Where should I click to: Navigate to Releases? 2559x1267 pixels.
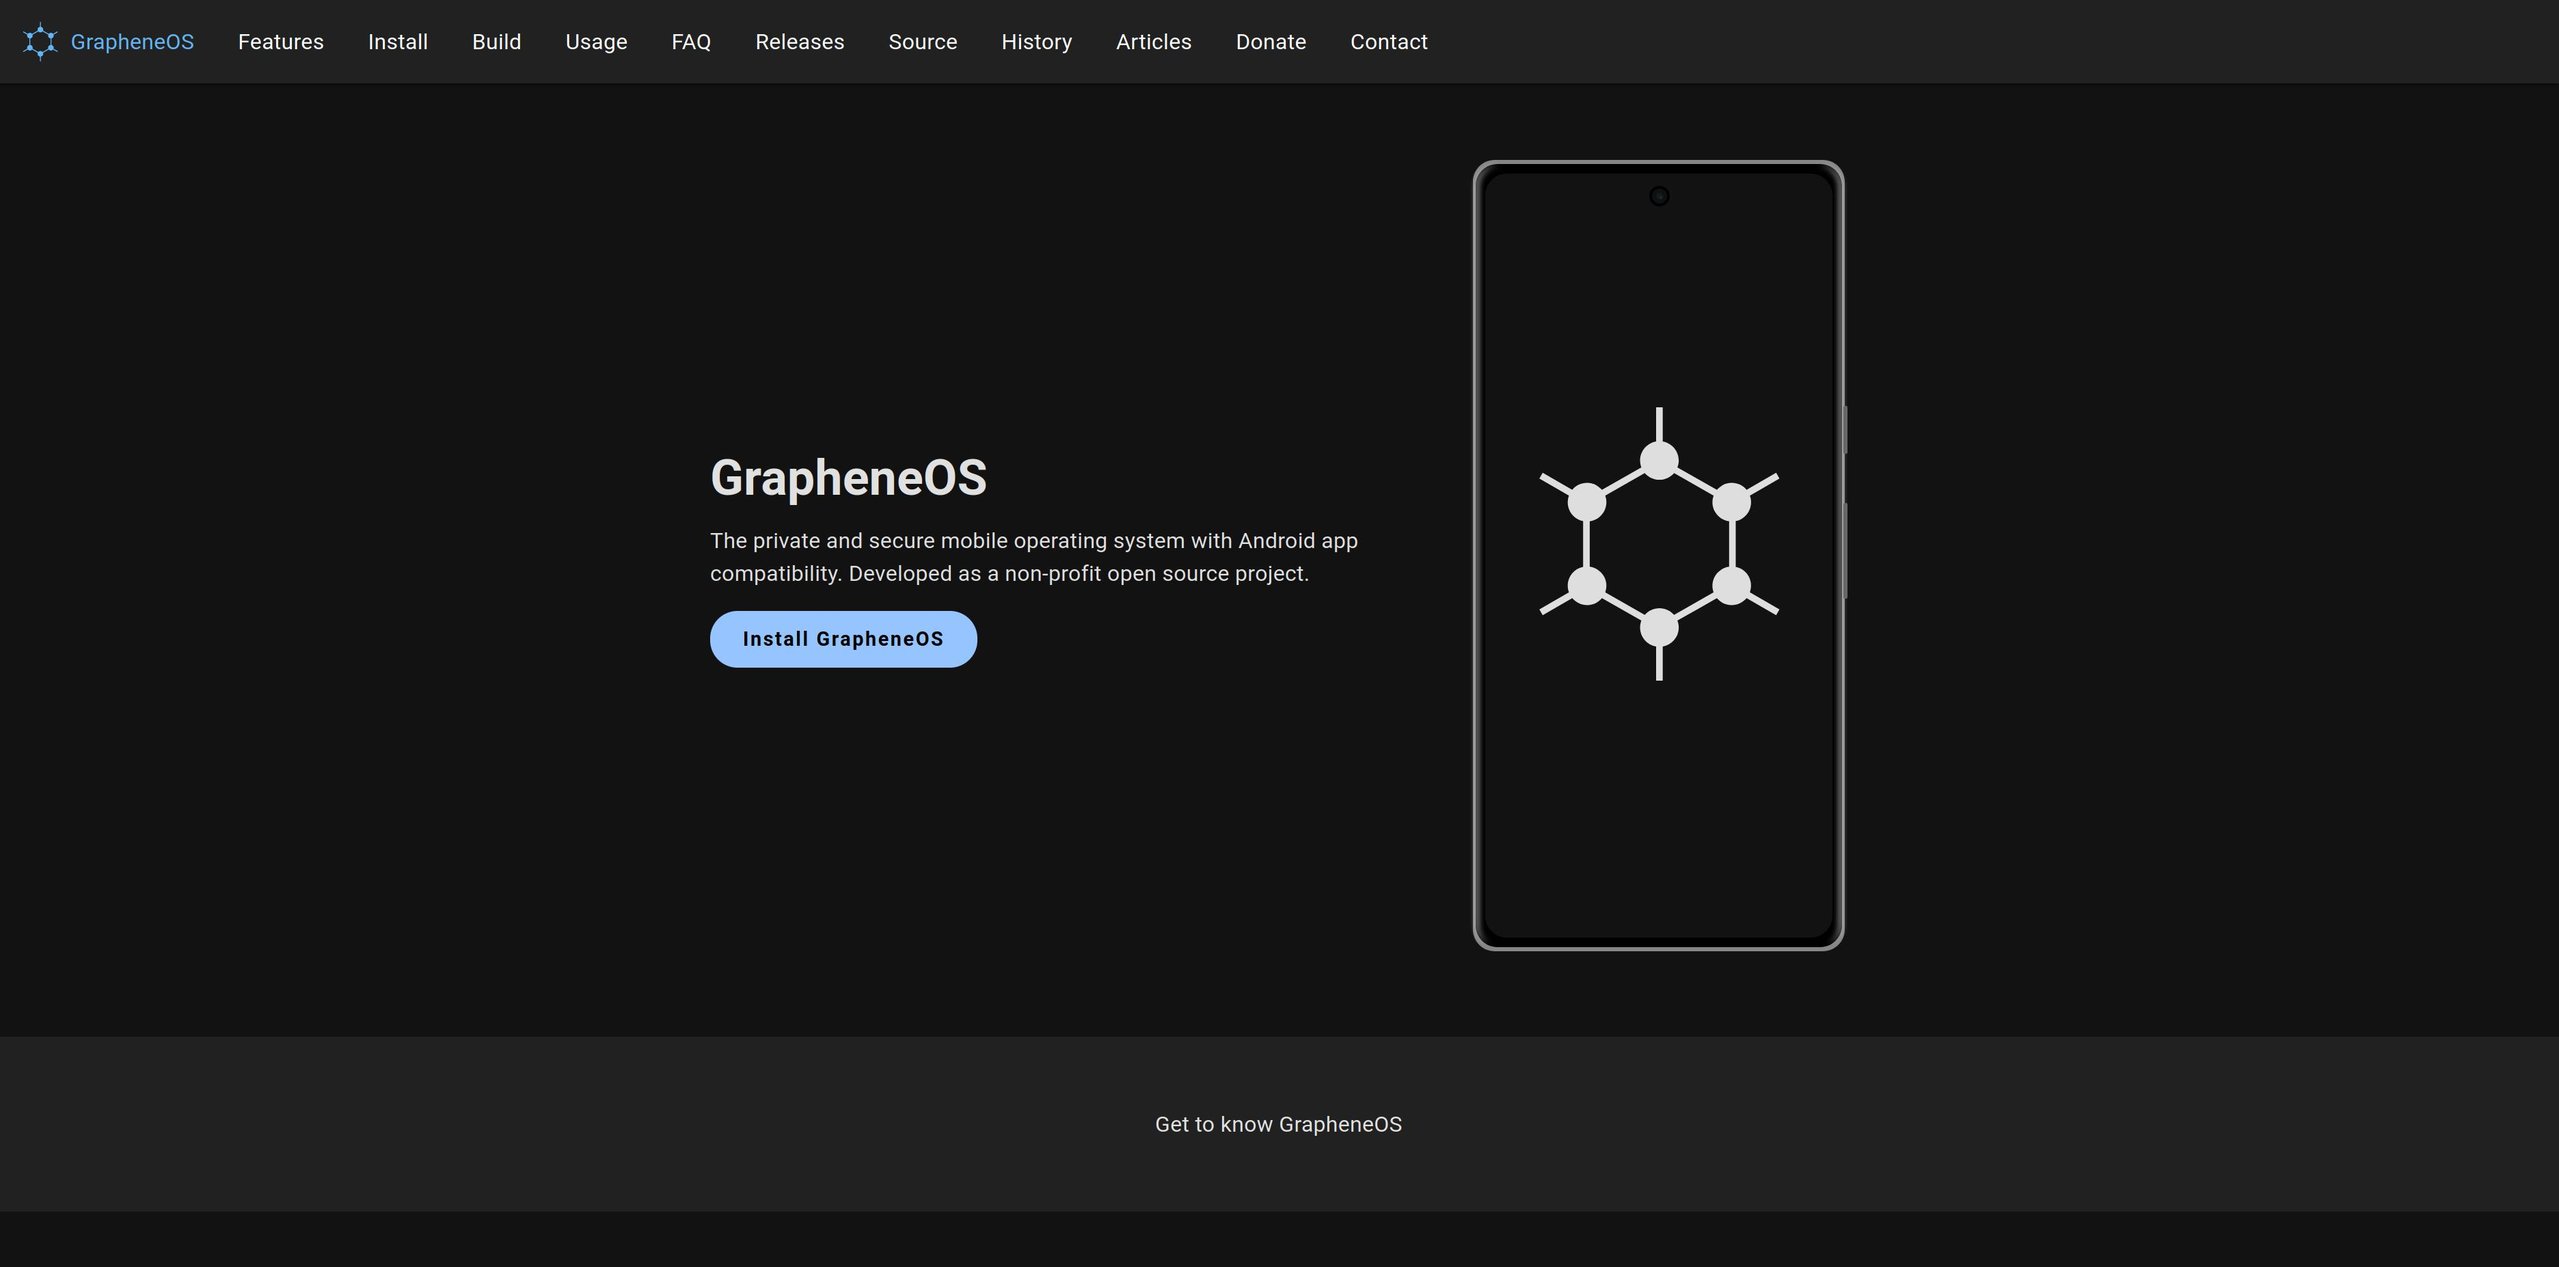point(799,42)
